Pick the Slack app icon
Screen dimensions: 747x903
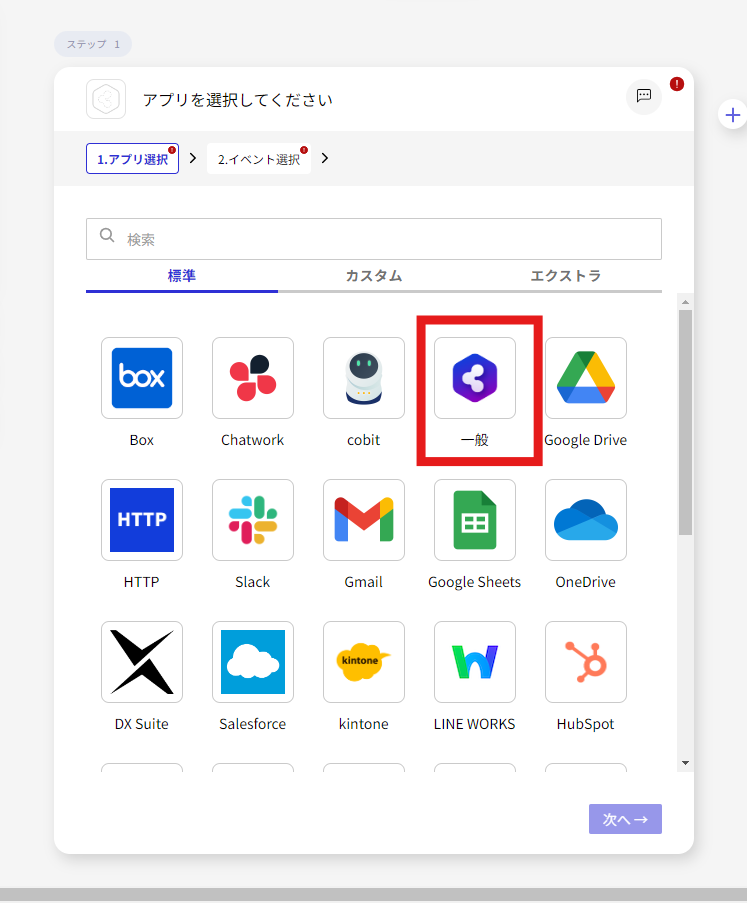(253, 520)
